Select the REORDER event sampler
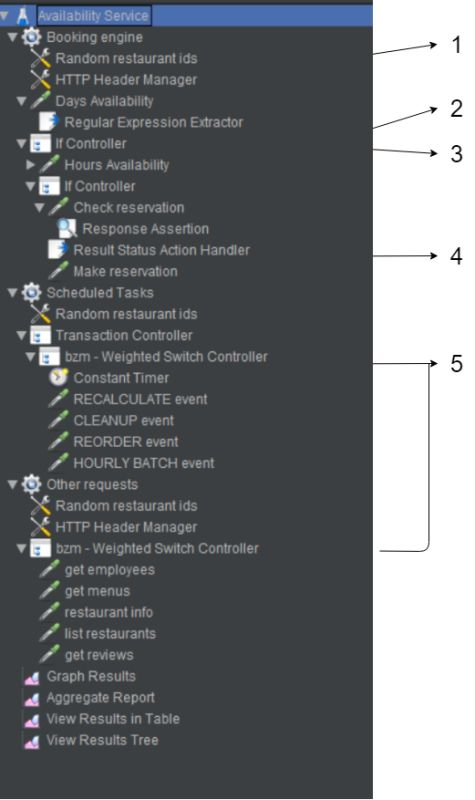The image size is (475, 800). point(126,442)
